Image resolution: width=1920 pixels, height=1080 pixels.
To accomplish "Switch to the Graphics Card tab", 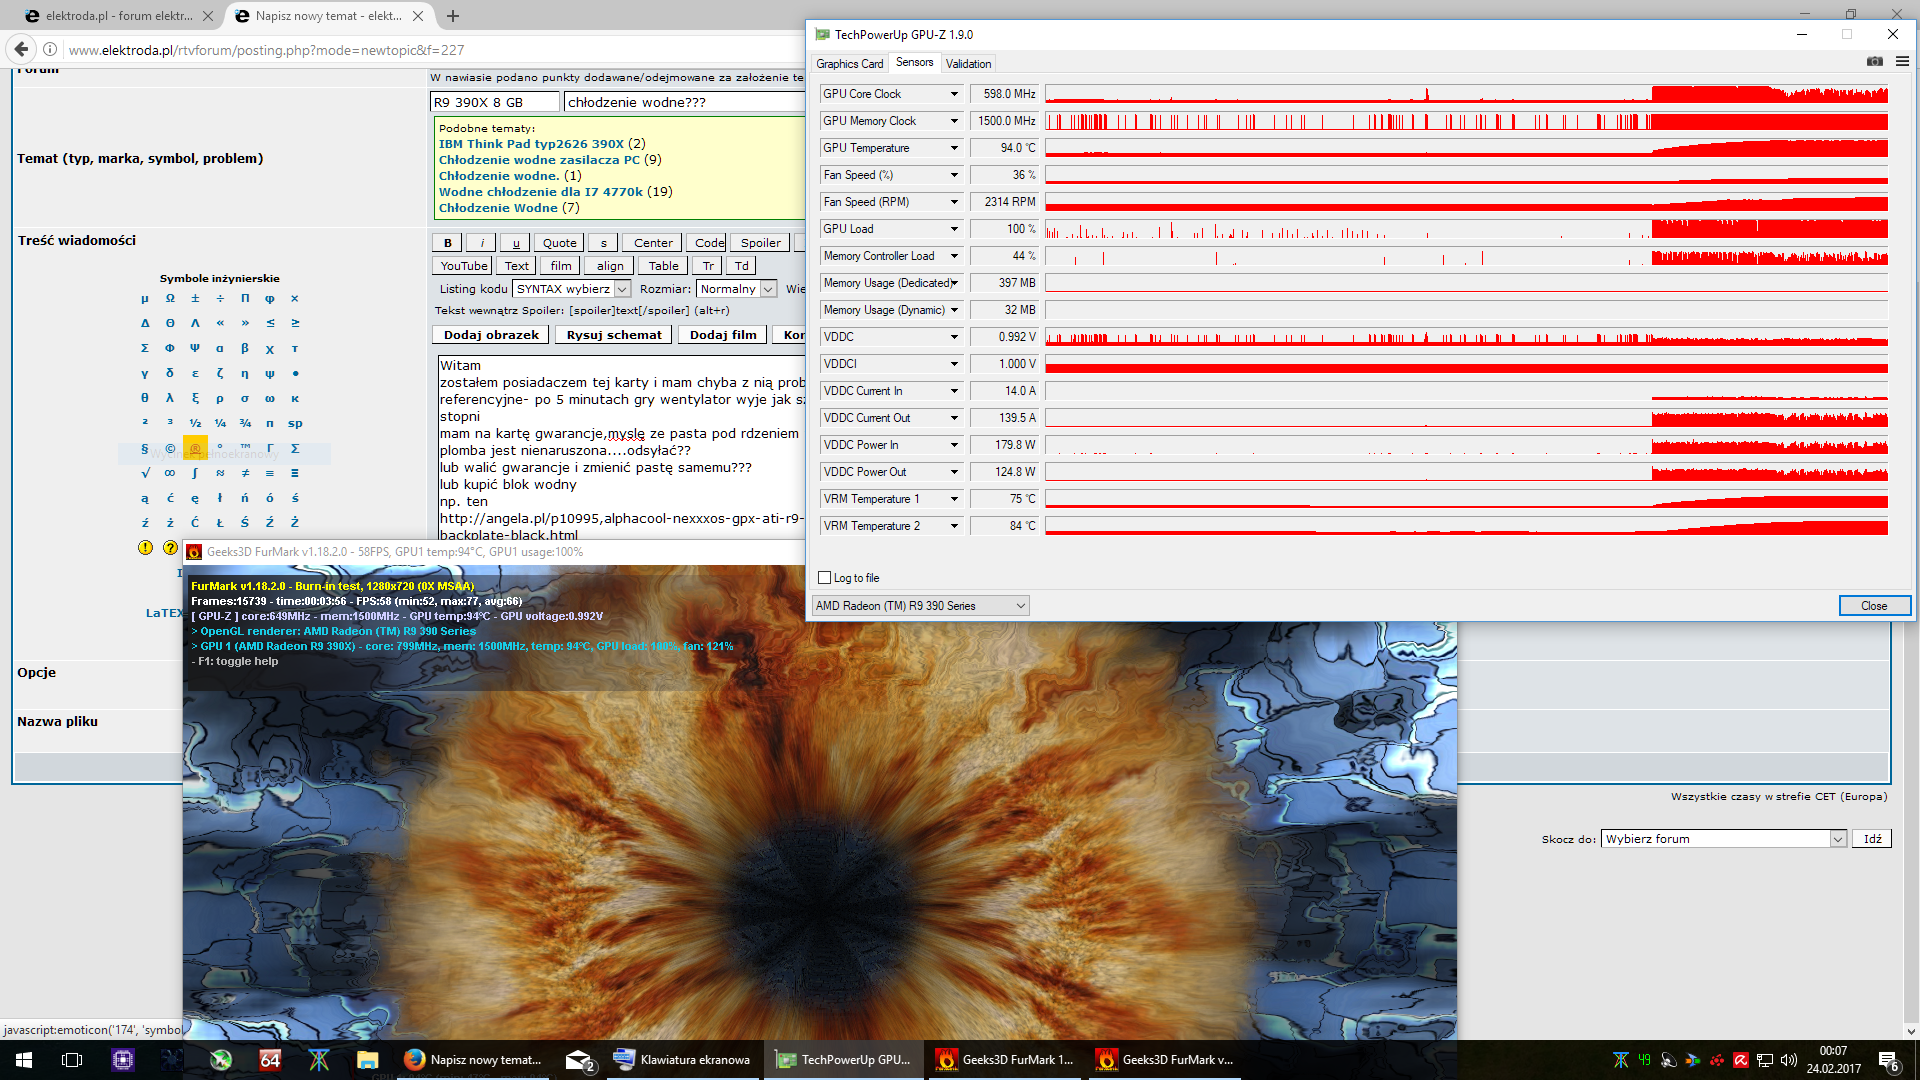I will (849, 64).
